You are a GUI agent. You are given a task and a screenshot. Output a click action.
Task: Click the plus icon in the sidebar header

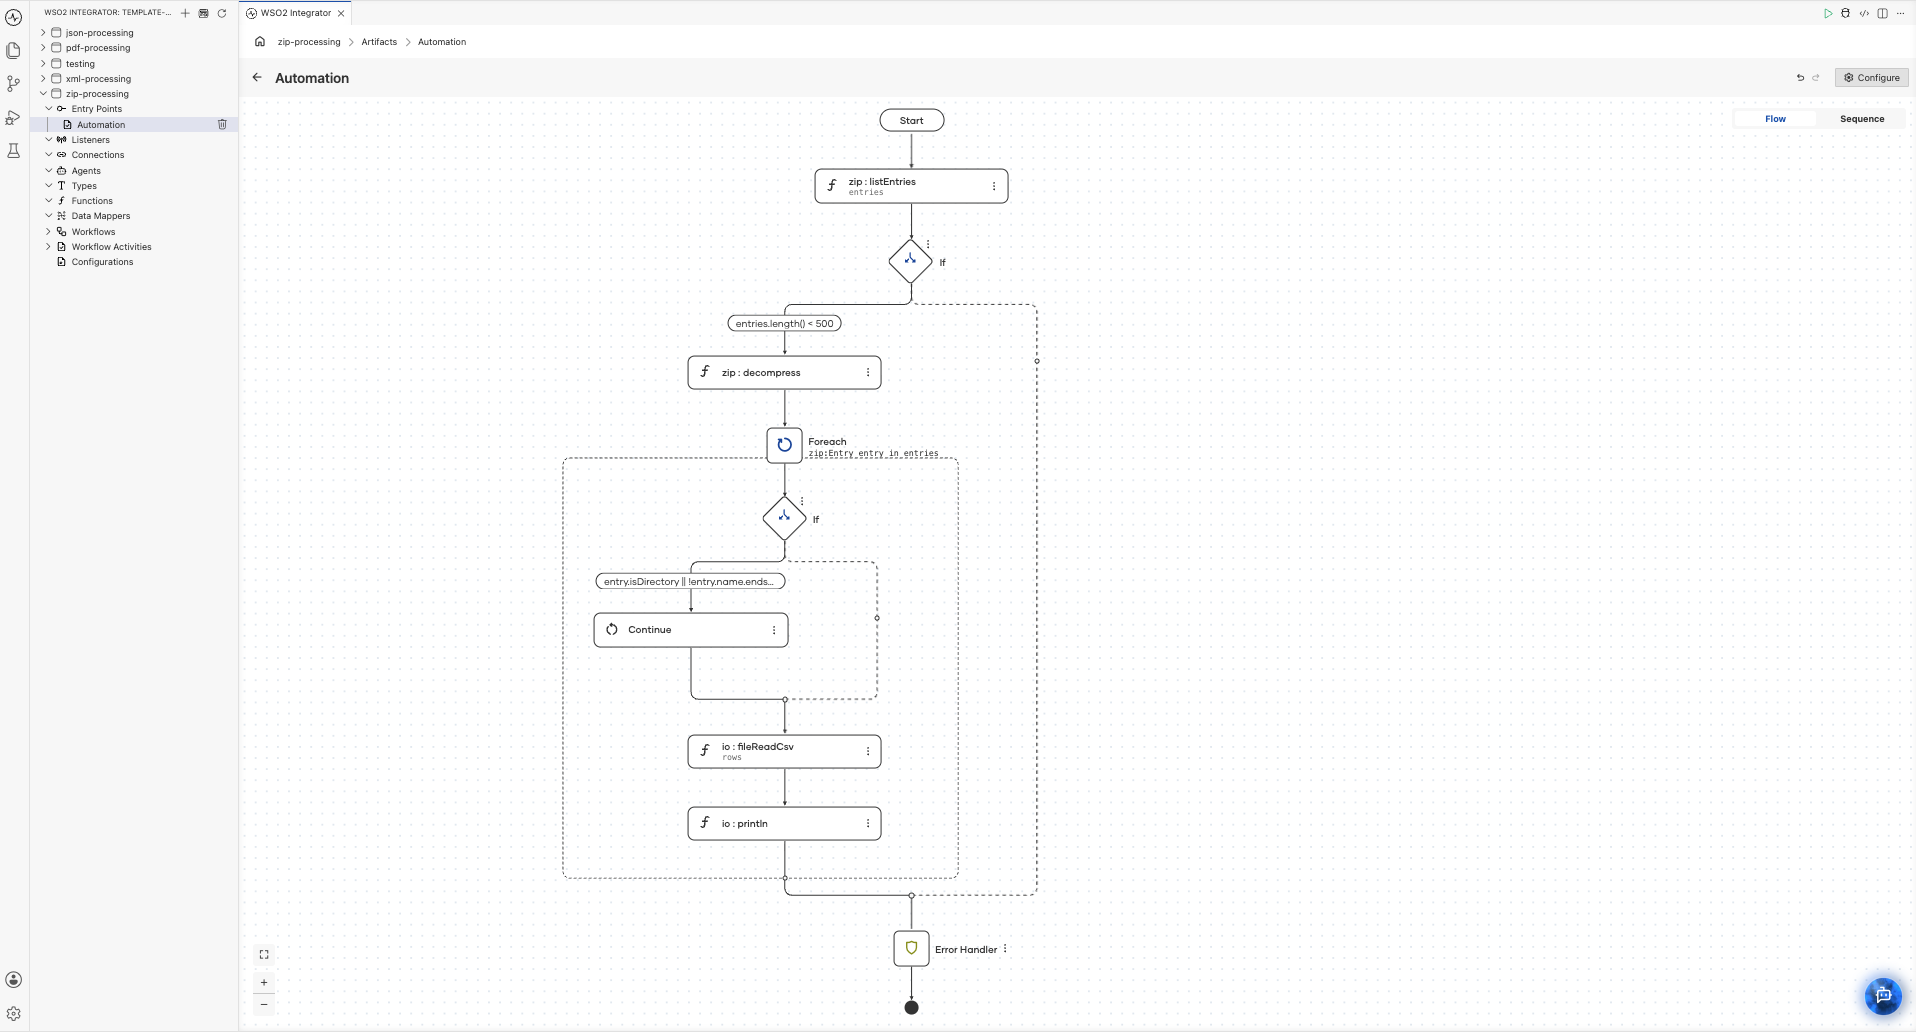(x=185, y=13)
